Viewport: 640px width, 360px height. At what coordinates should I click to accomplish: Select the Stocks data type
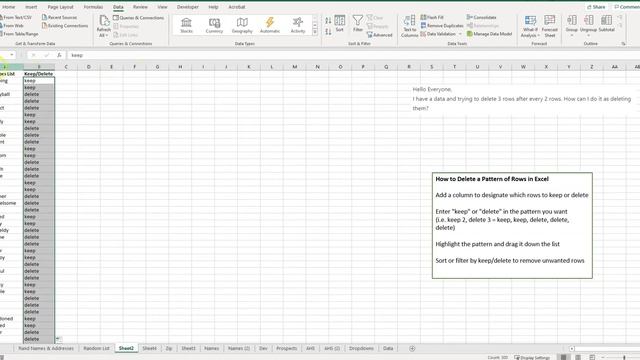[x=187, y=25]
